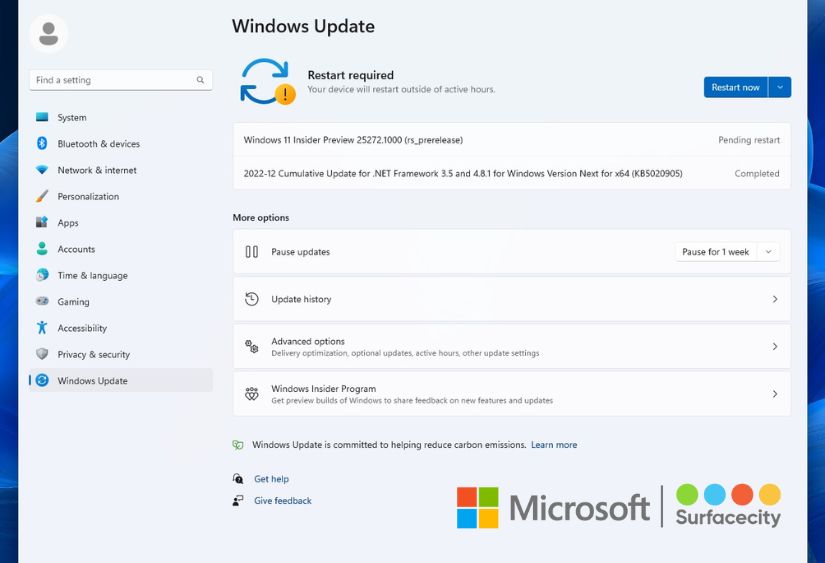Open Update history chevron
825x563 pixels.
[x=775, y=299]
